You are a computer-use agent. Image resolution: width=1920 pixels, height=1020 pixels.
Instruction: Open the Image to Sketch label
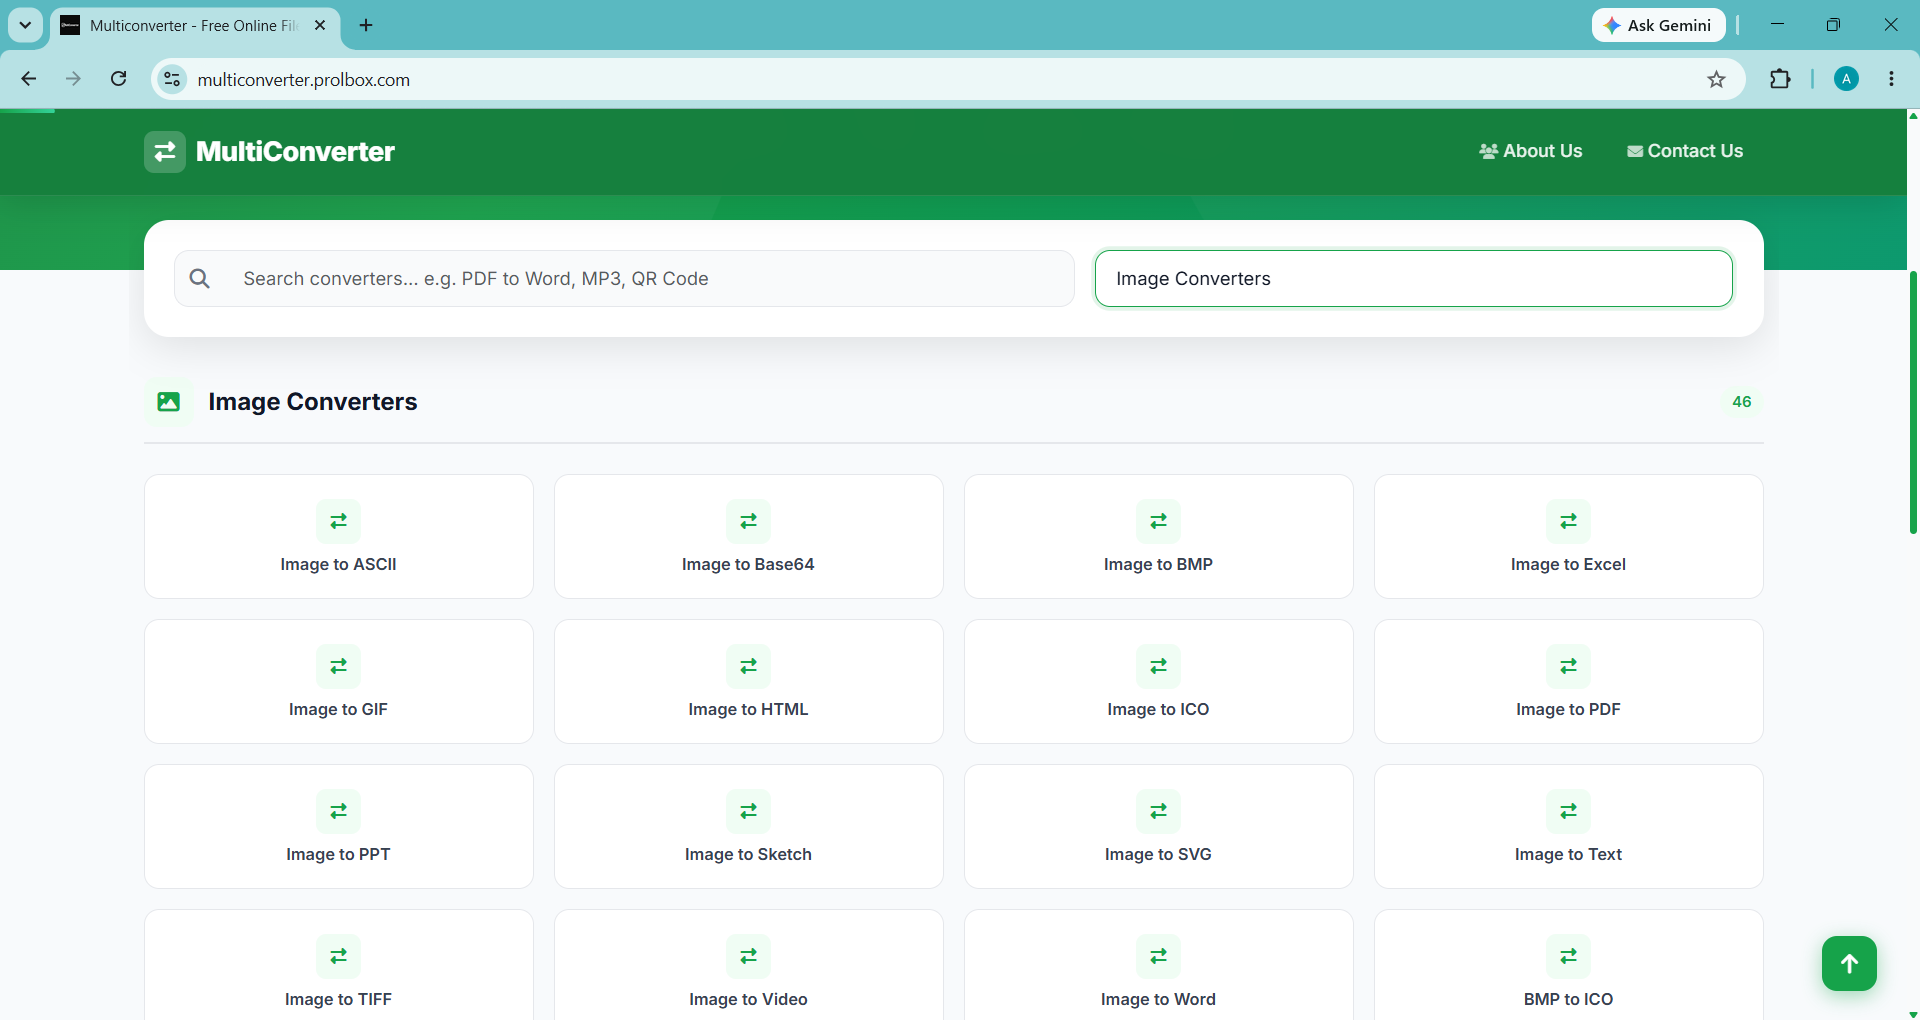coord(749,855)
